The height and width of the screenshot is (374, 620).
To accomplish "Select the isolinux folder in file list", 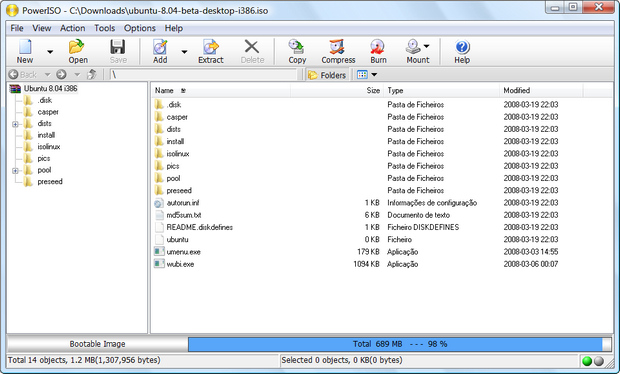I will pos(178,154).
